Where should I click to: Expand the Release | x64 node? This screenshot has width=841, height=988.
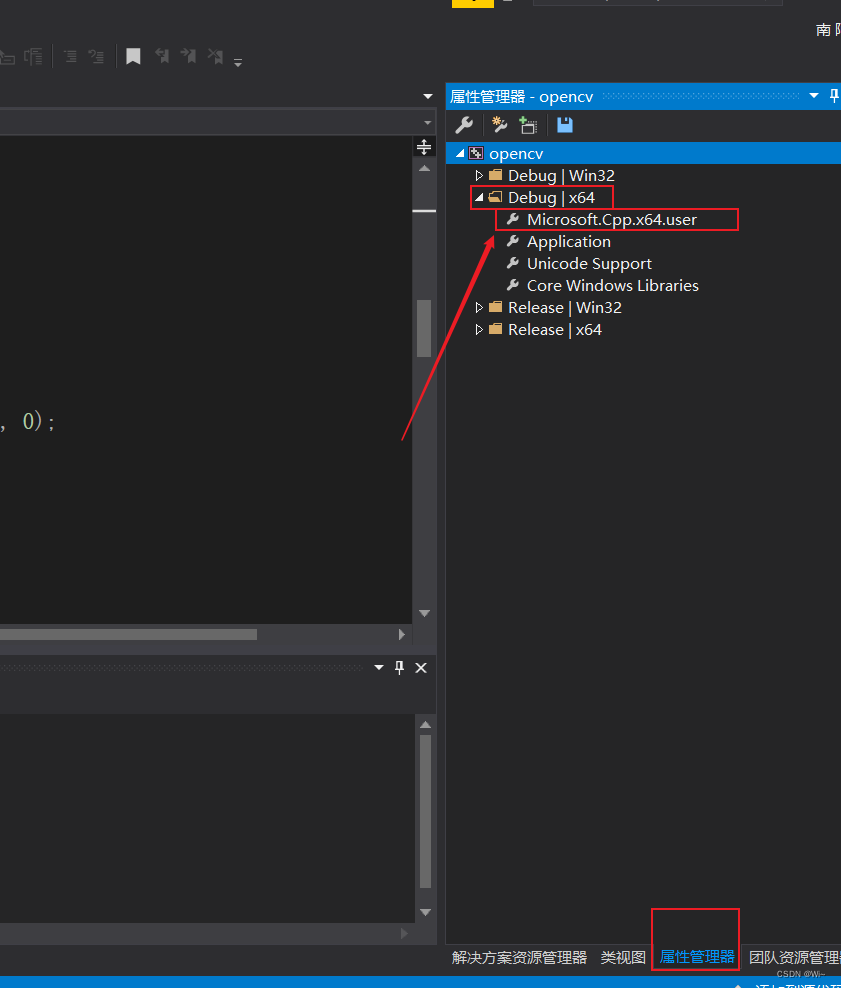[x=479, y=330]
